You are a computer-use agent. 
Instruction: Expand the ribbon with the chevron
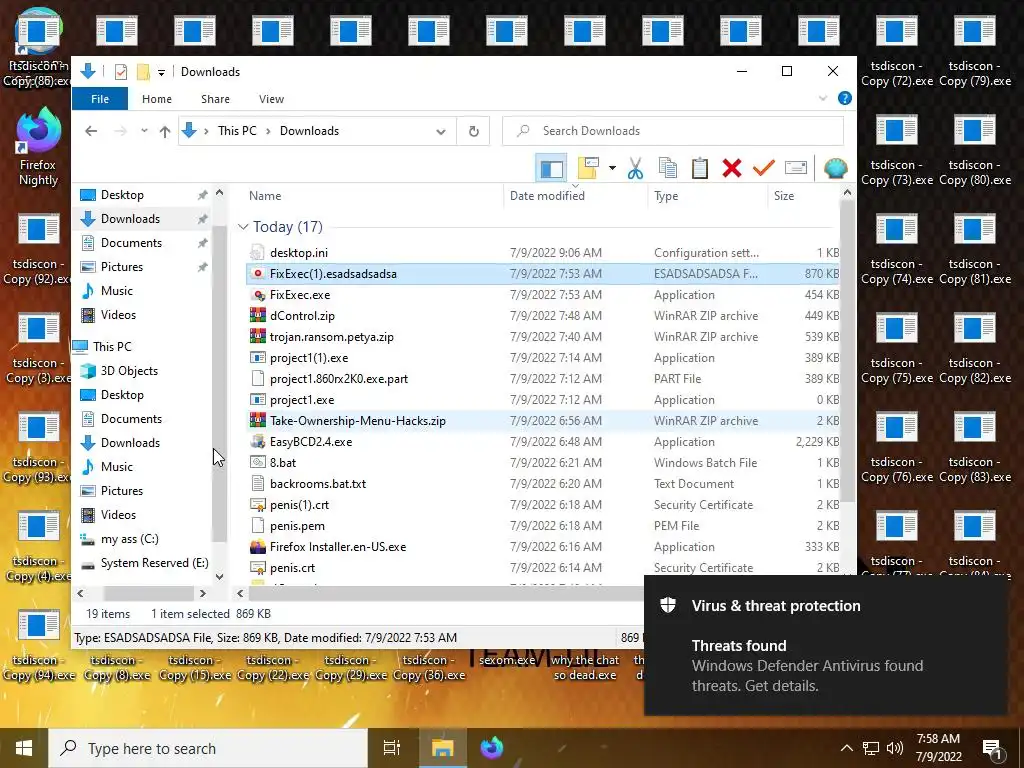pos(823,99)
